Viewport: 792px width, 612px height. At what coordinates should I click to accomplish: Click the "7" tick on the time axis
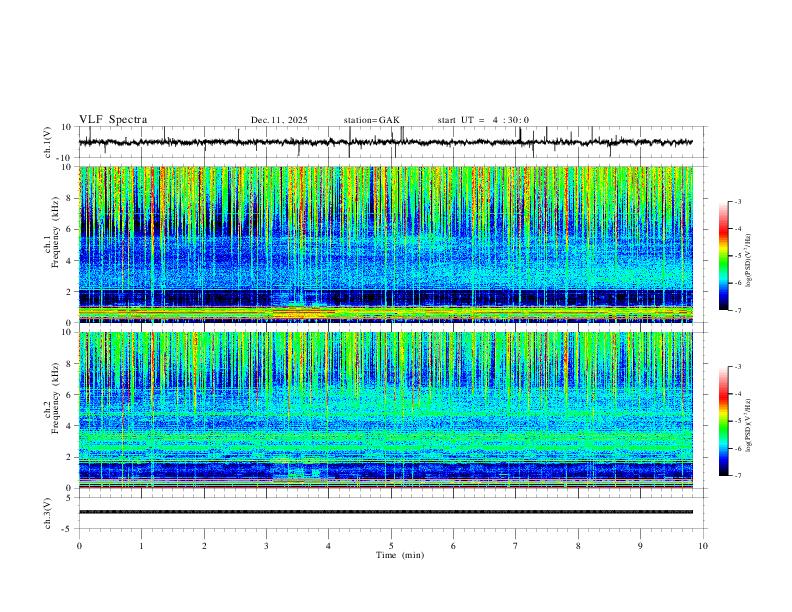pos(516,546)
